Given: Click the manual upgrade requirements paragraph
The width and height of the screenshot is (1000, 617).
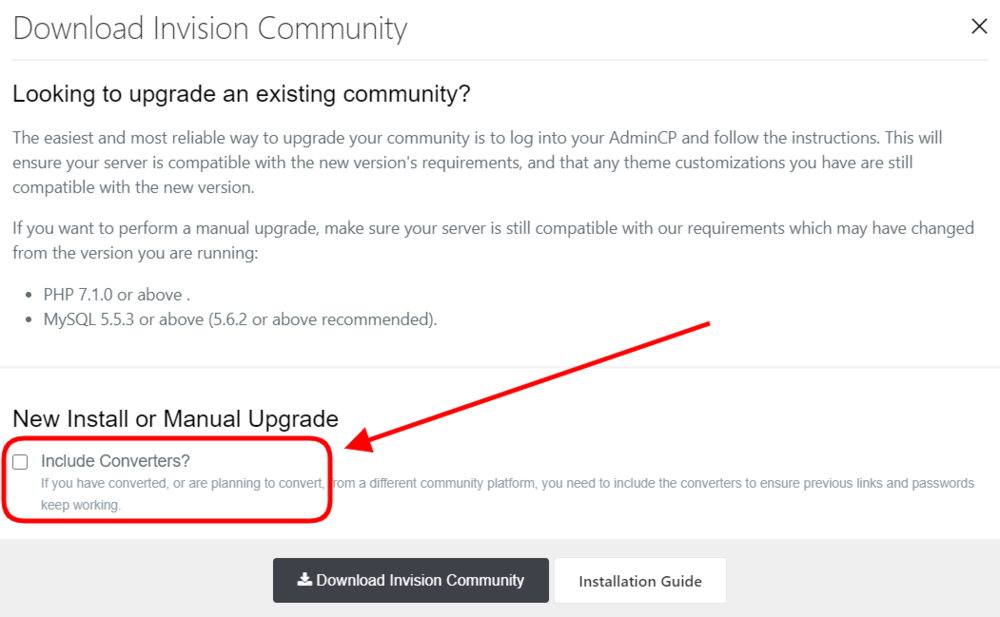Looking at the screenshot, I should 492,240.
